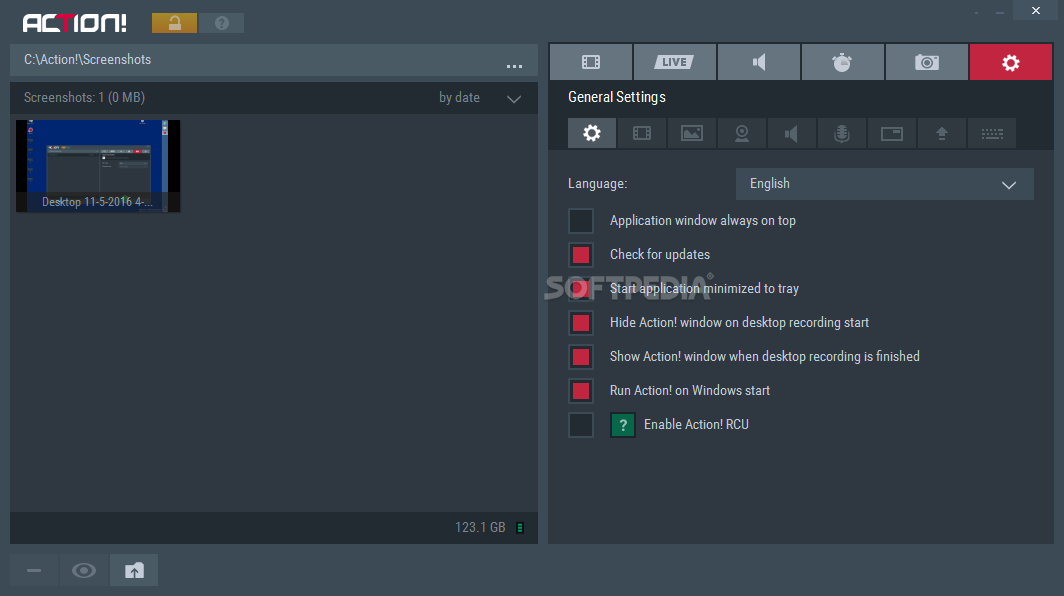
Task: Open webcam settings sub-tab
Action: (x=742, y=133)
